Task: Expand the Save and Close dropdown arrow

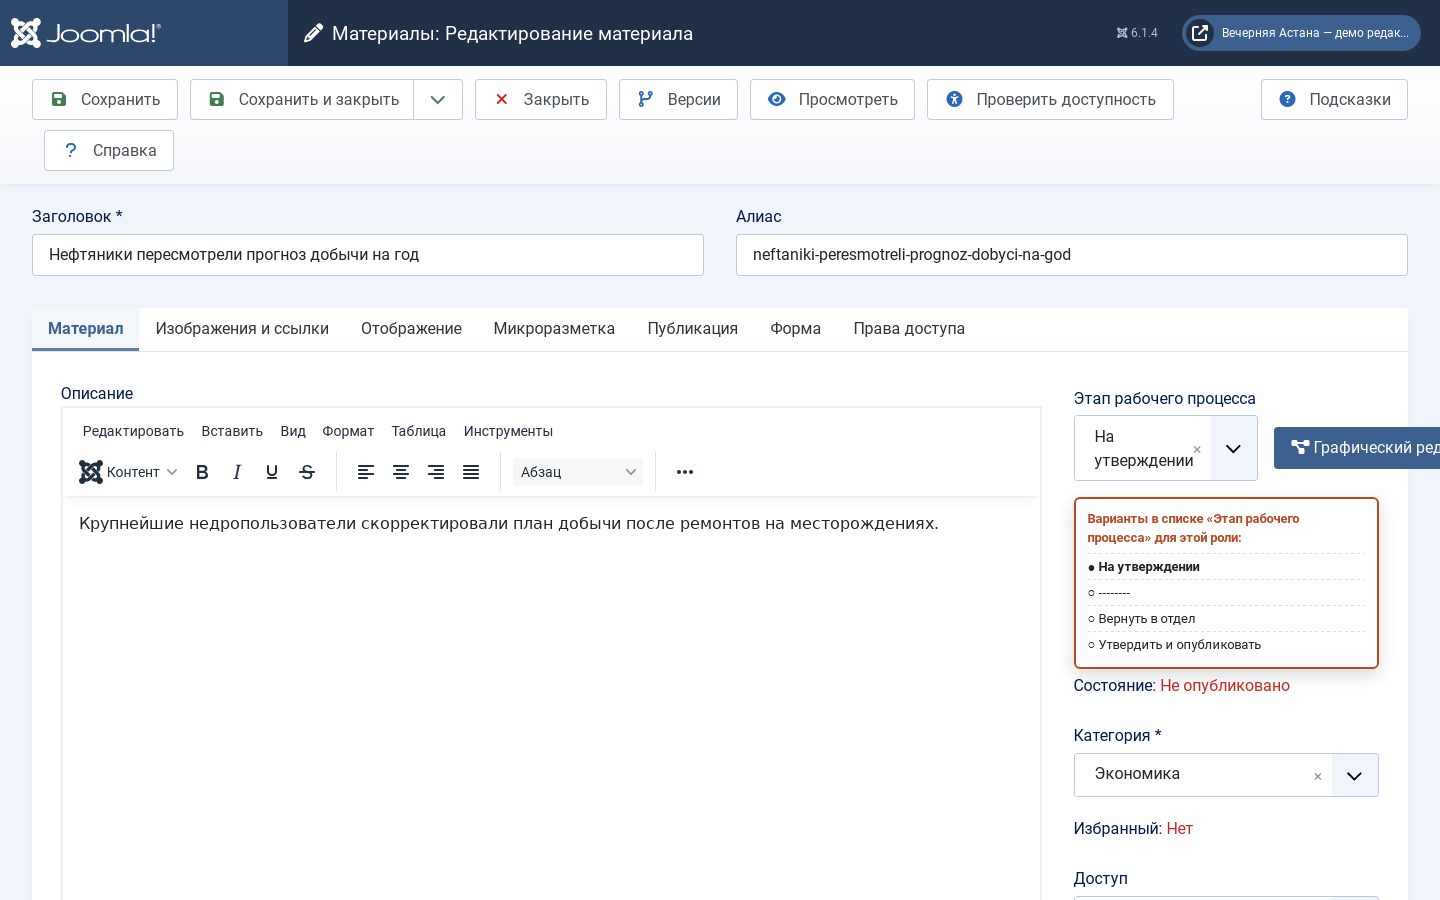Action: point(438,99)
